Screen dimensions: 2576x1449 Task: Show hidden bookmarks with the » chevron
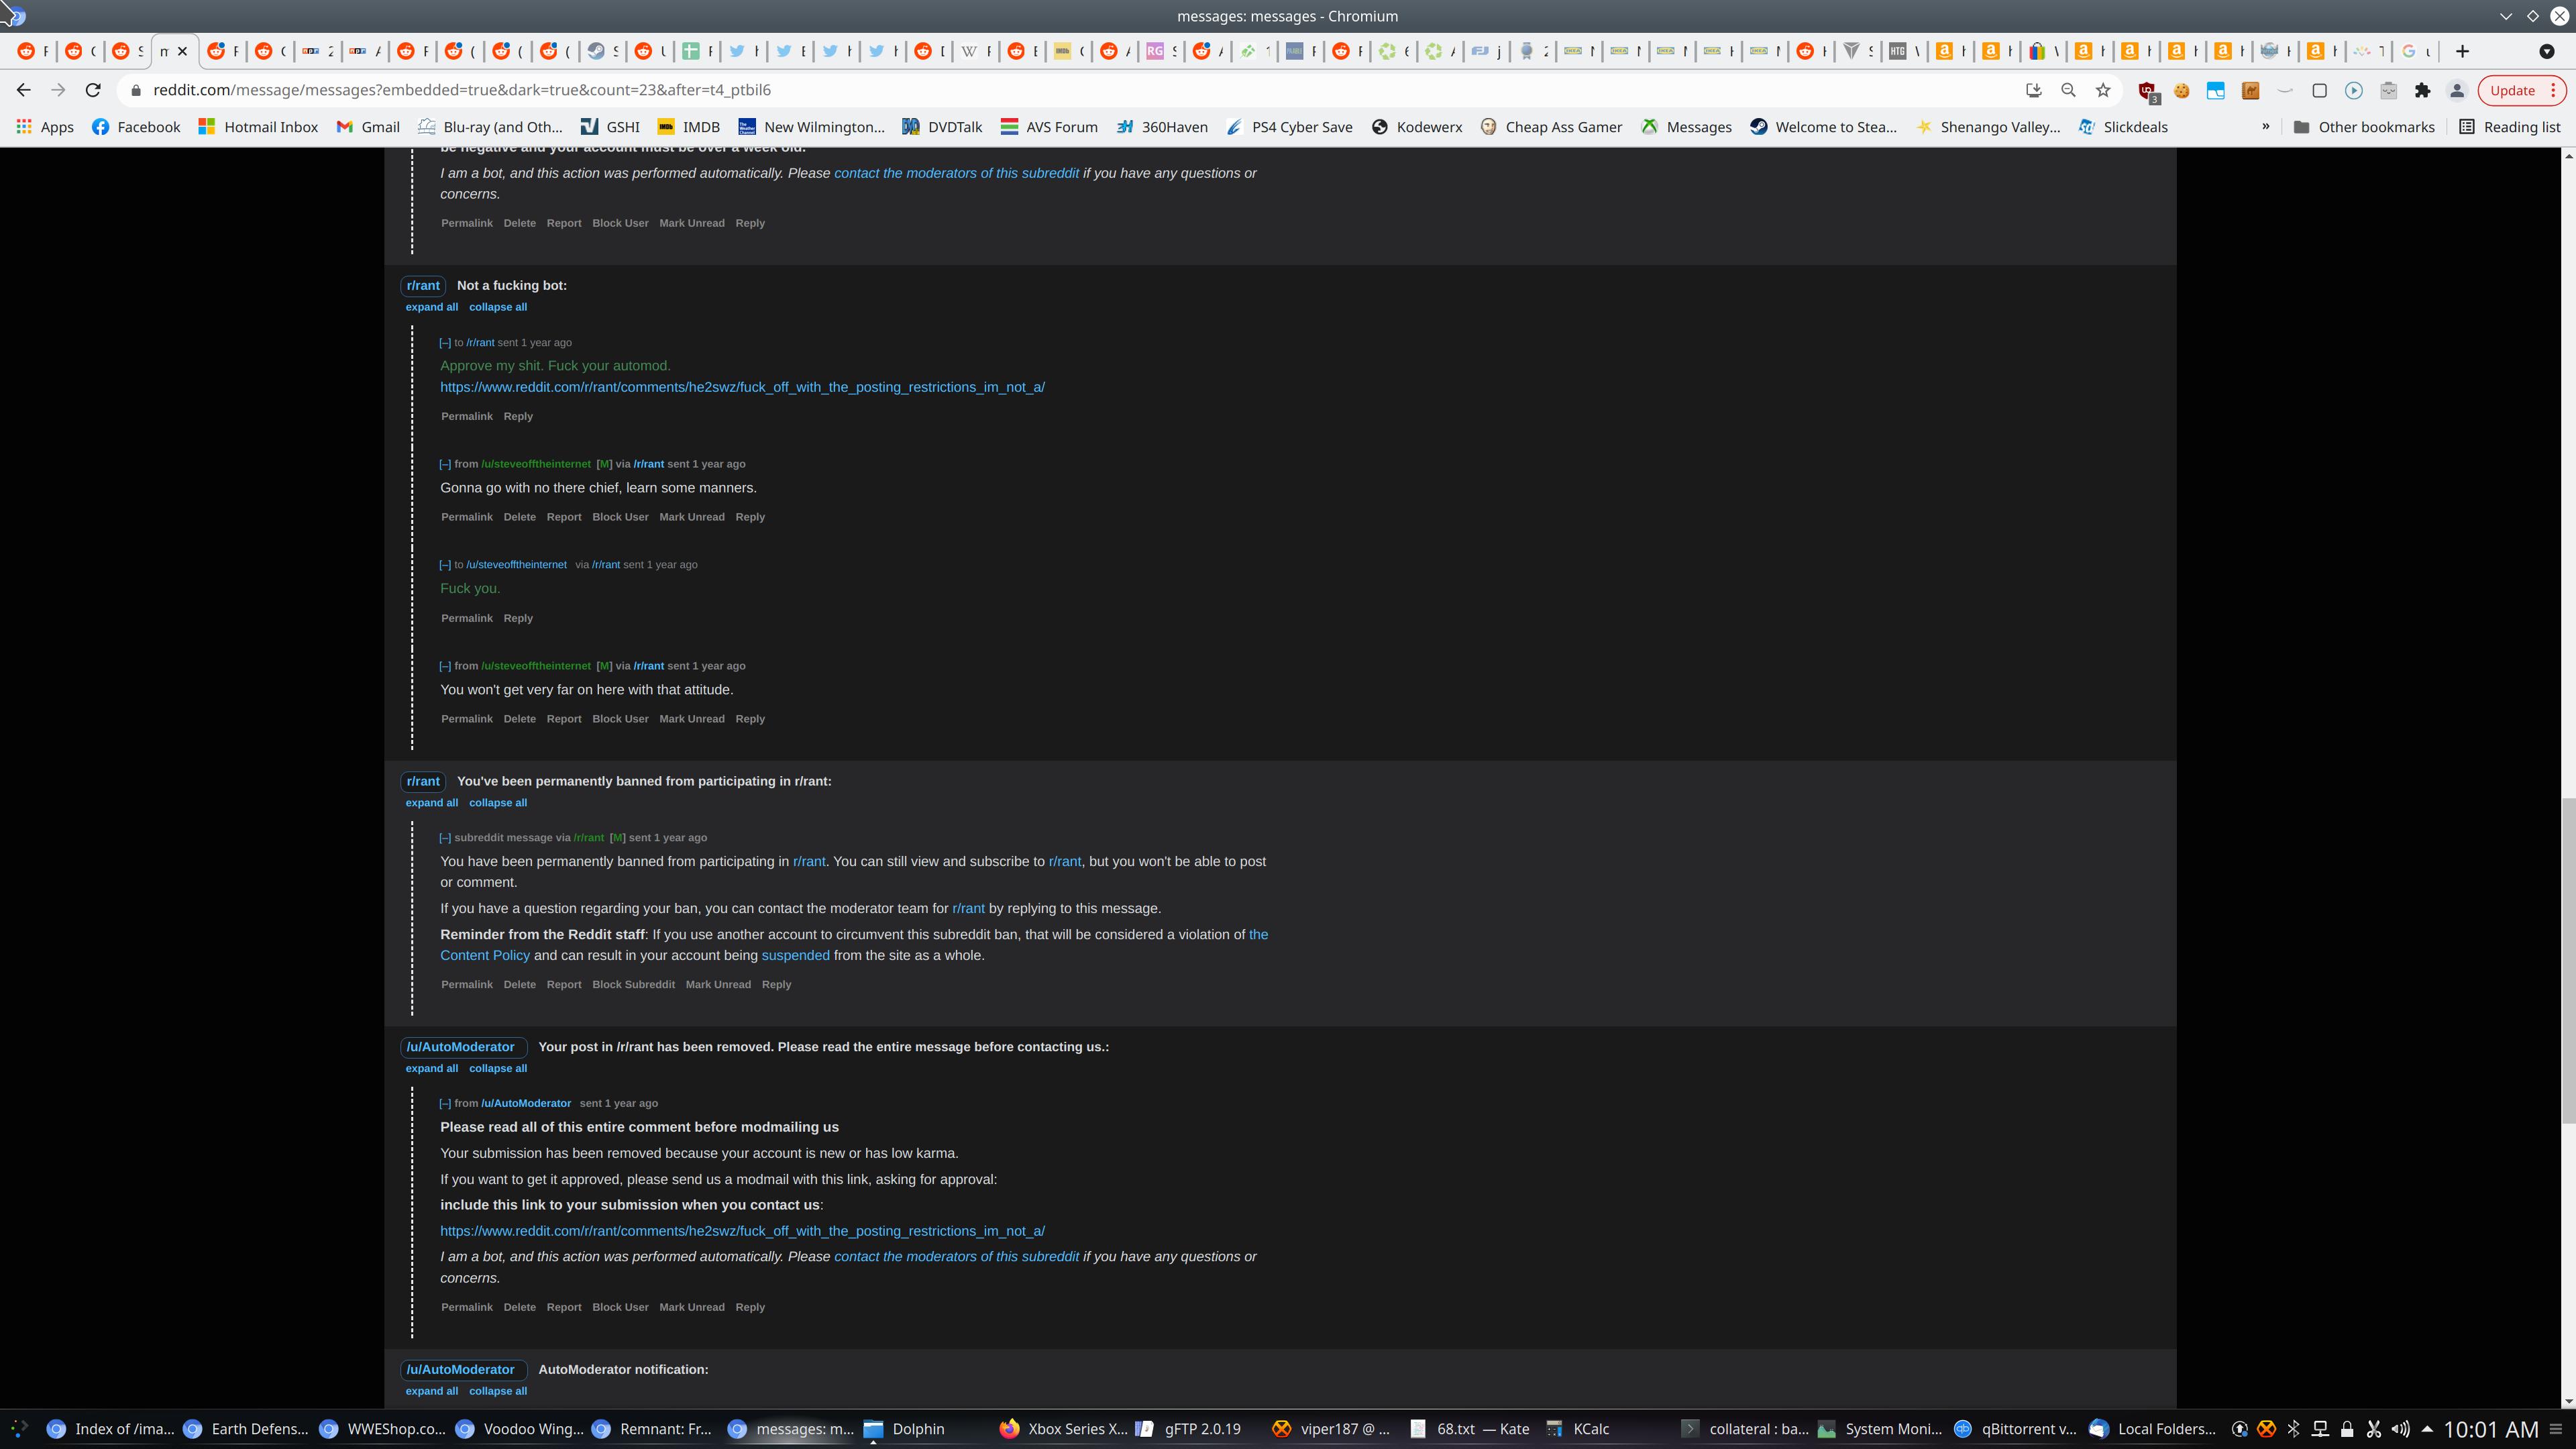pyautogui.click(x=2265, y=127)
